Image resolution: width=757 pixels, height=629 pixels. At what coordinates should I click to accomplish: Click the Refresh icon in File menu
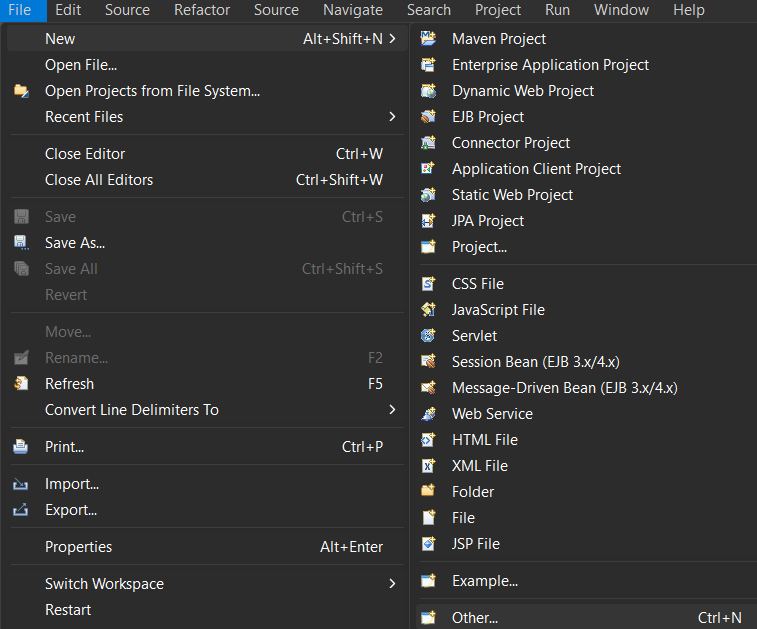click(x=21, y=384)
